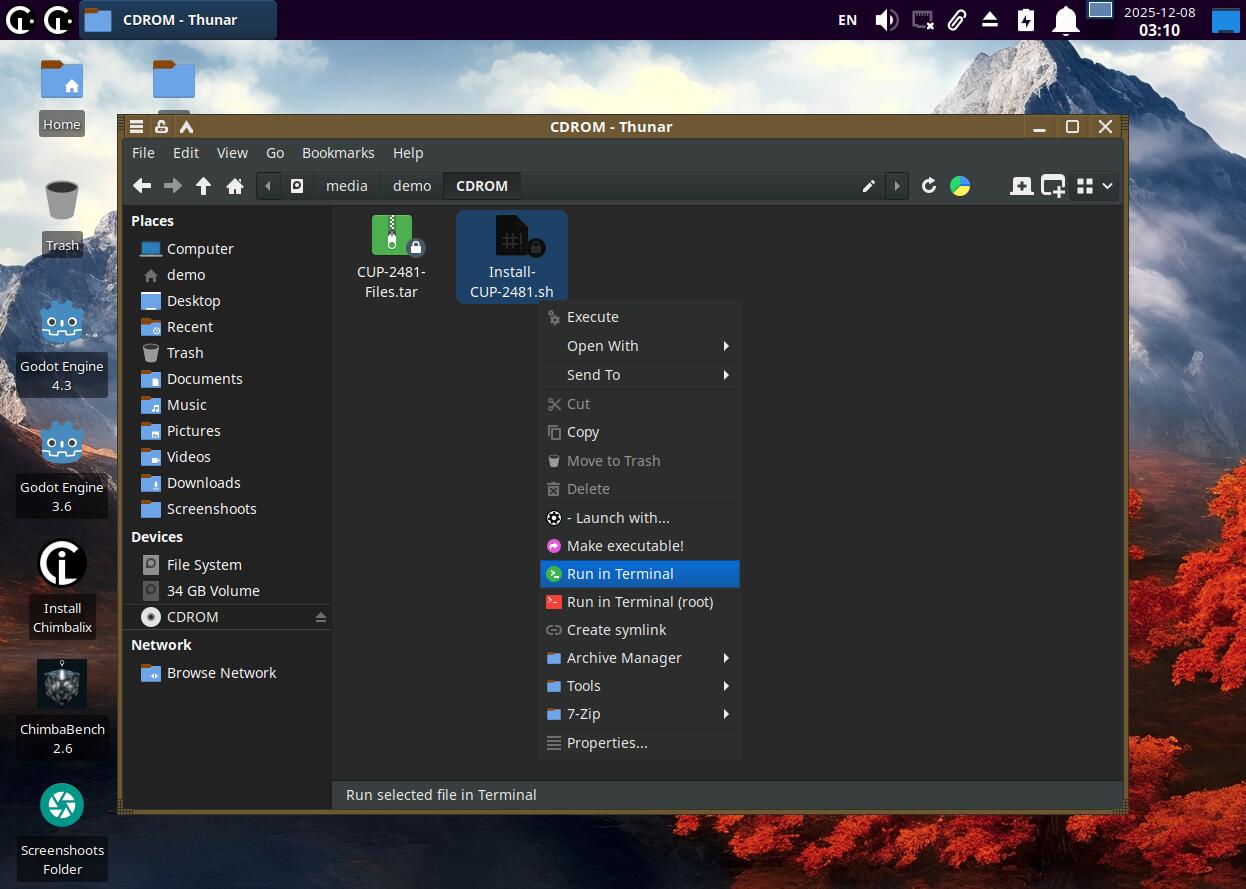Click the media path segment button
Image resolution: width=1246 pixels, height=889 pixels.
[x=346, y=186]
